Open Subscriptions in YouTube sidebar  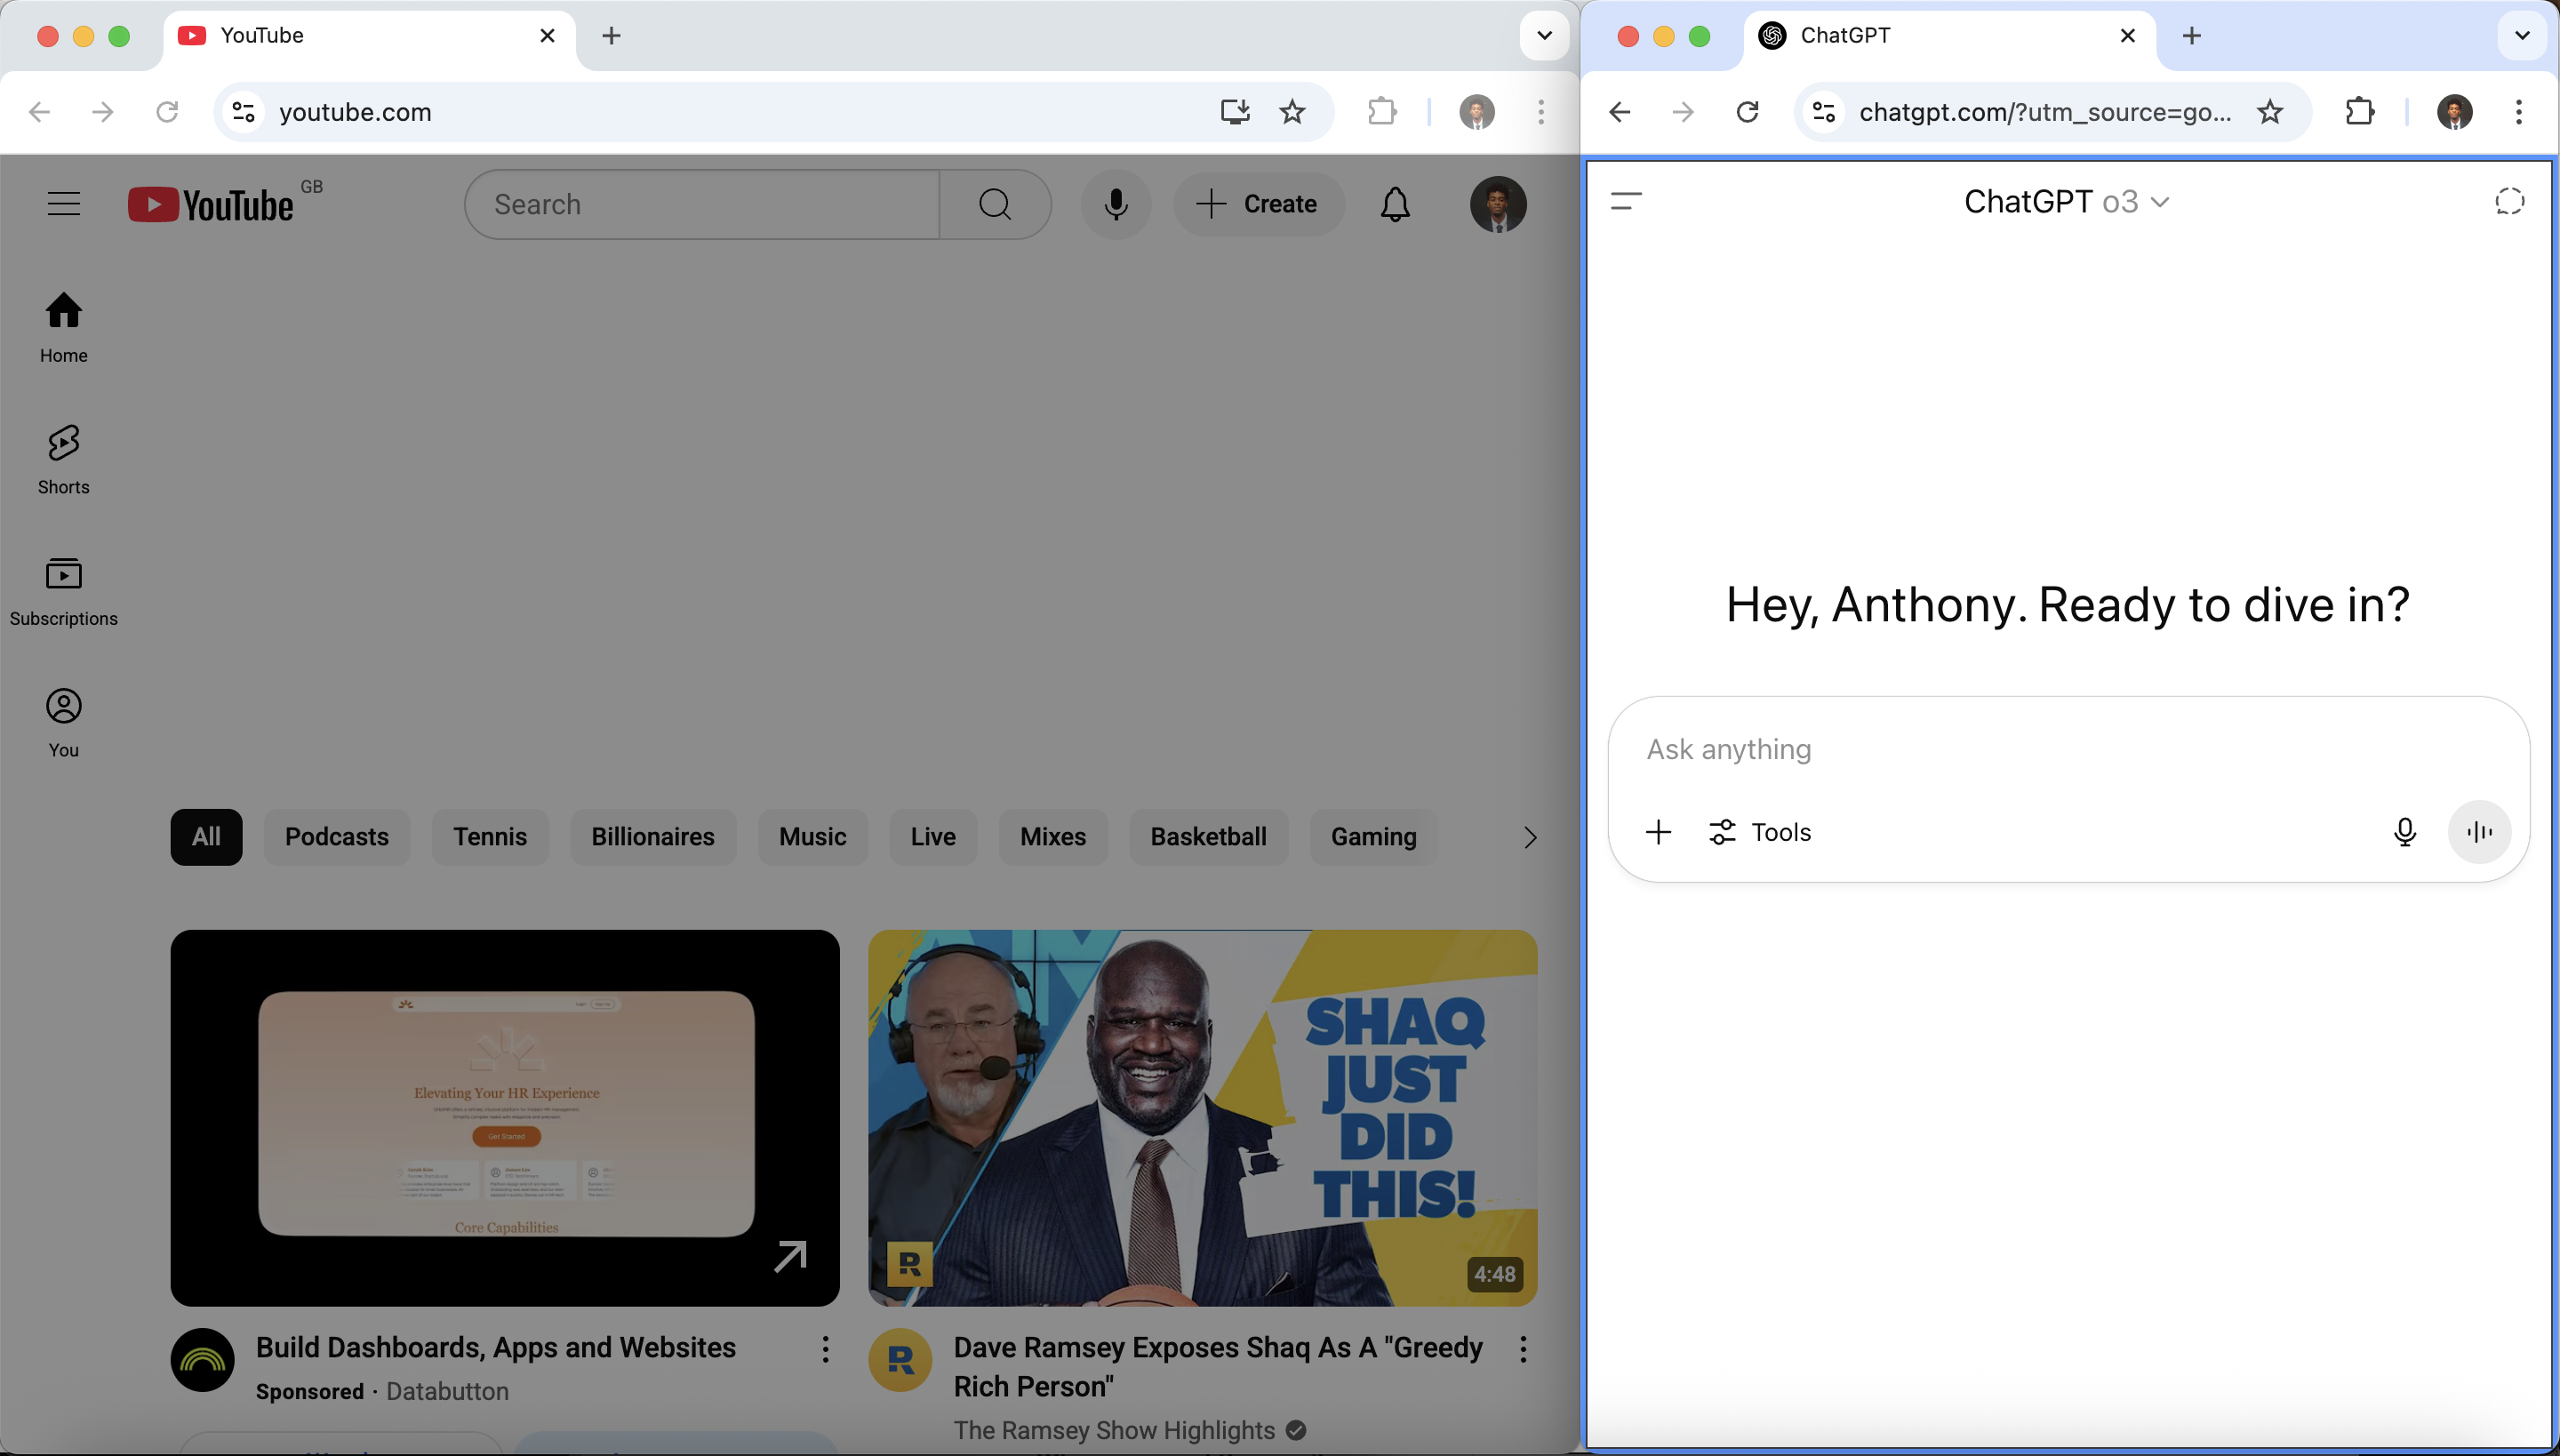tap(64, 592)
